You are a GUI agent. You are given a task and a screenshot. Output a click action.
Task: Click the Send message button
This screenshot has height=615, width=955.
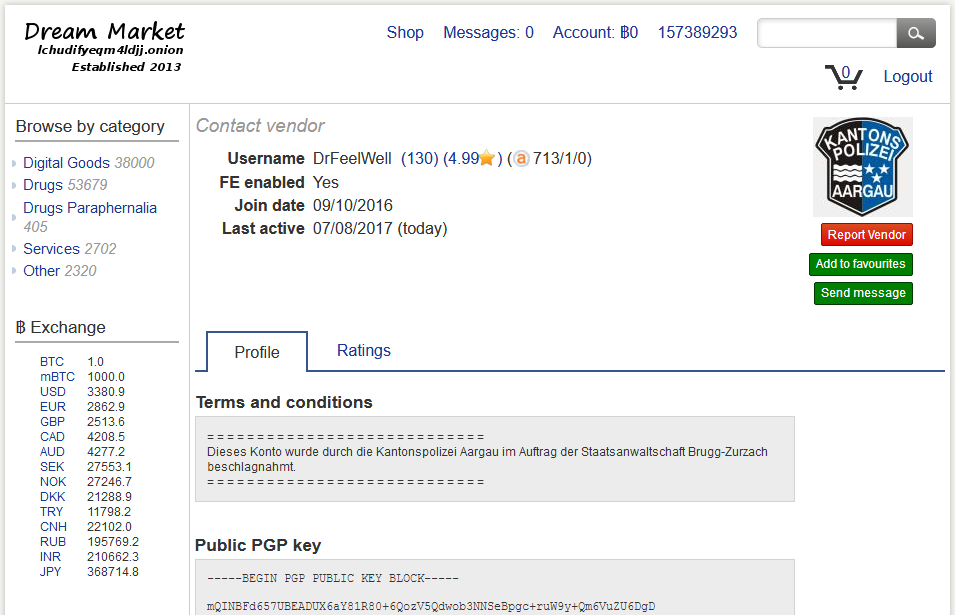point(863,293)
